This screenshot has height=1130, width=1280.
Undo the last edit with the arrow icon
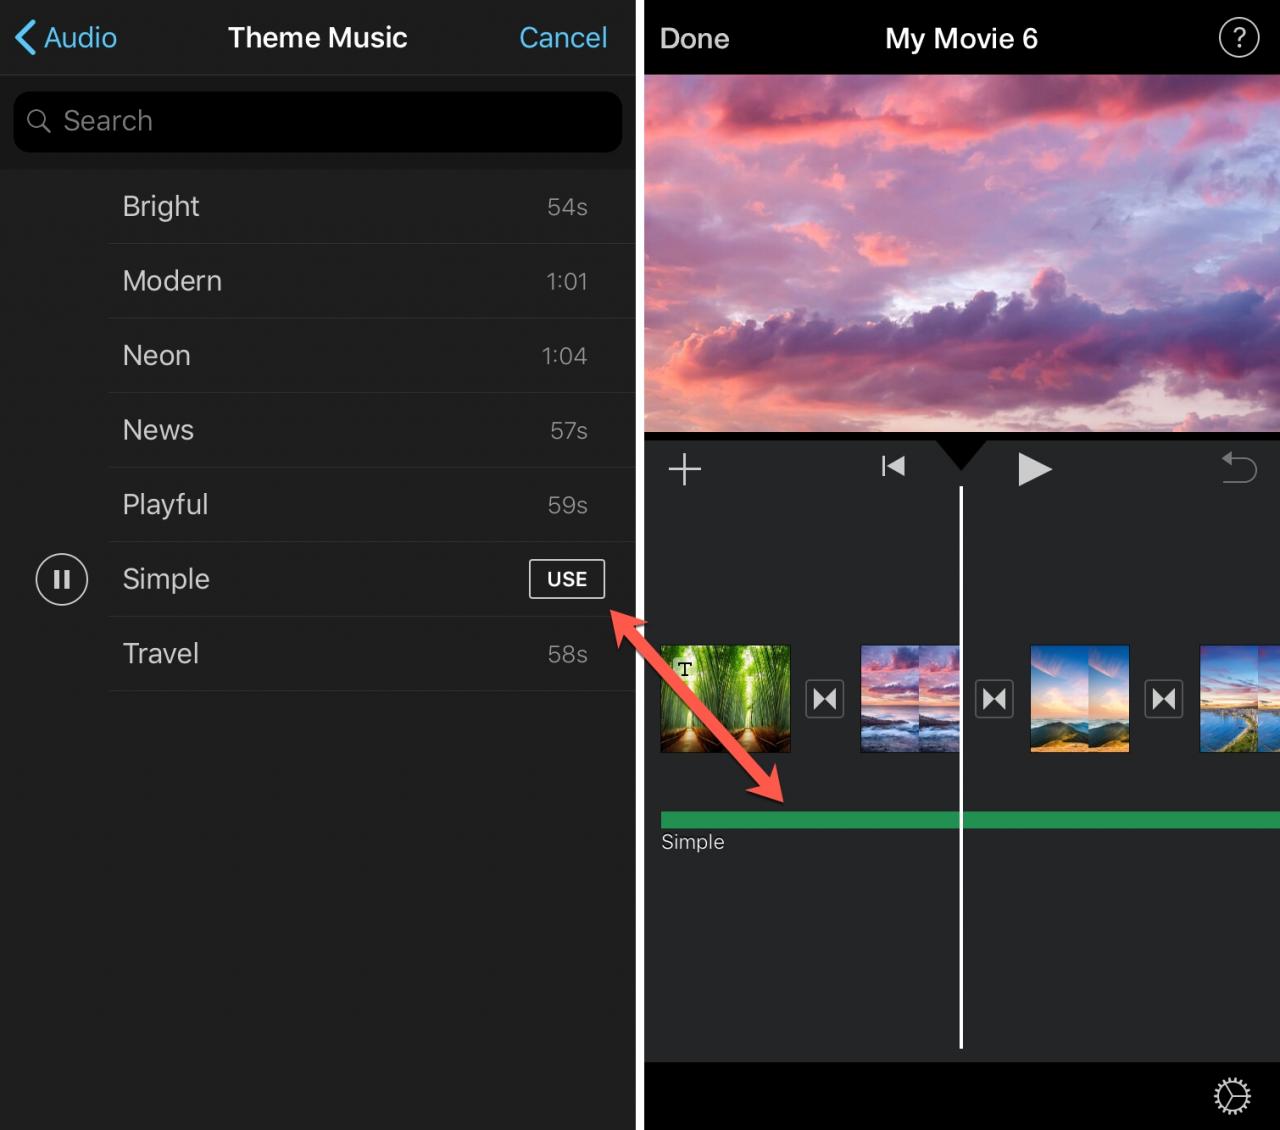[x=1239, y=467]
